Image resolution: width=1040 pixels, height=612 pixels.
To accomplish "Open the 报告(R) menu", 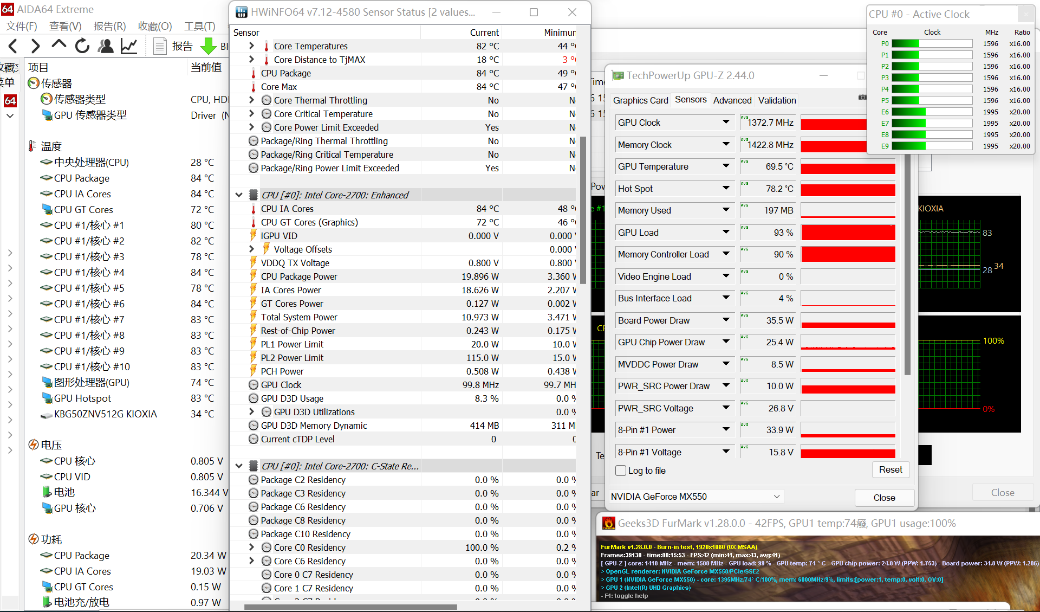I will click(109, 26).
